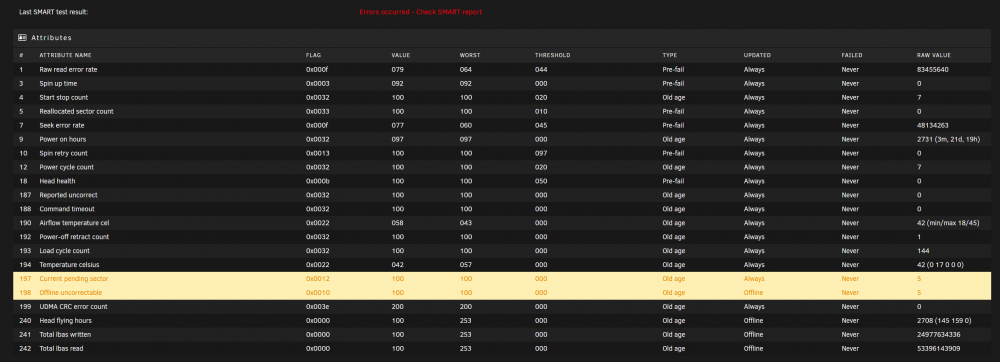Screen dimensions: 1000x362
Task: Select the 'Power on hours' attribute name
Action: [62, 139]
